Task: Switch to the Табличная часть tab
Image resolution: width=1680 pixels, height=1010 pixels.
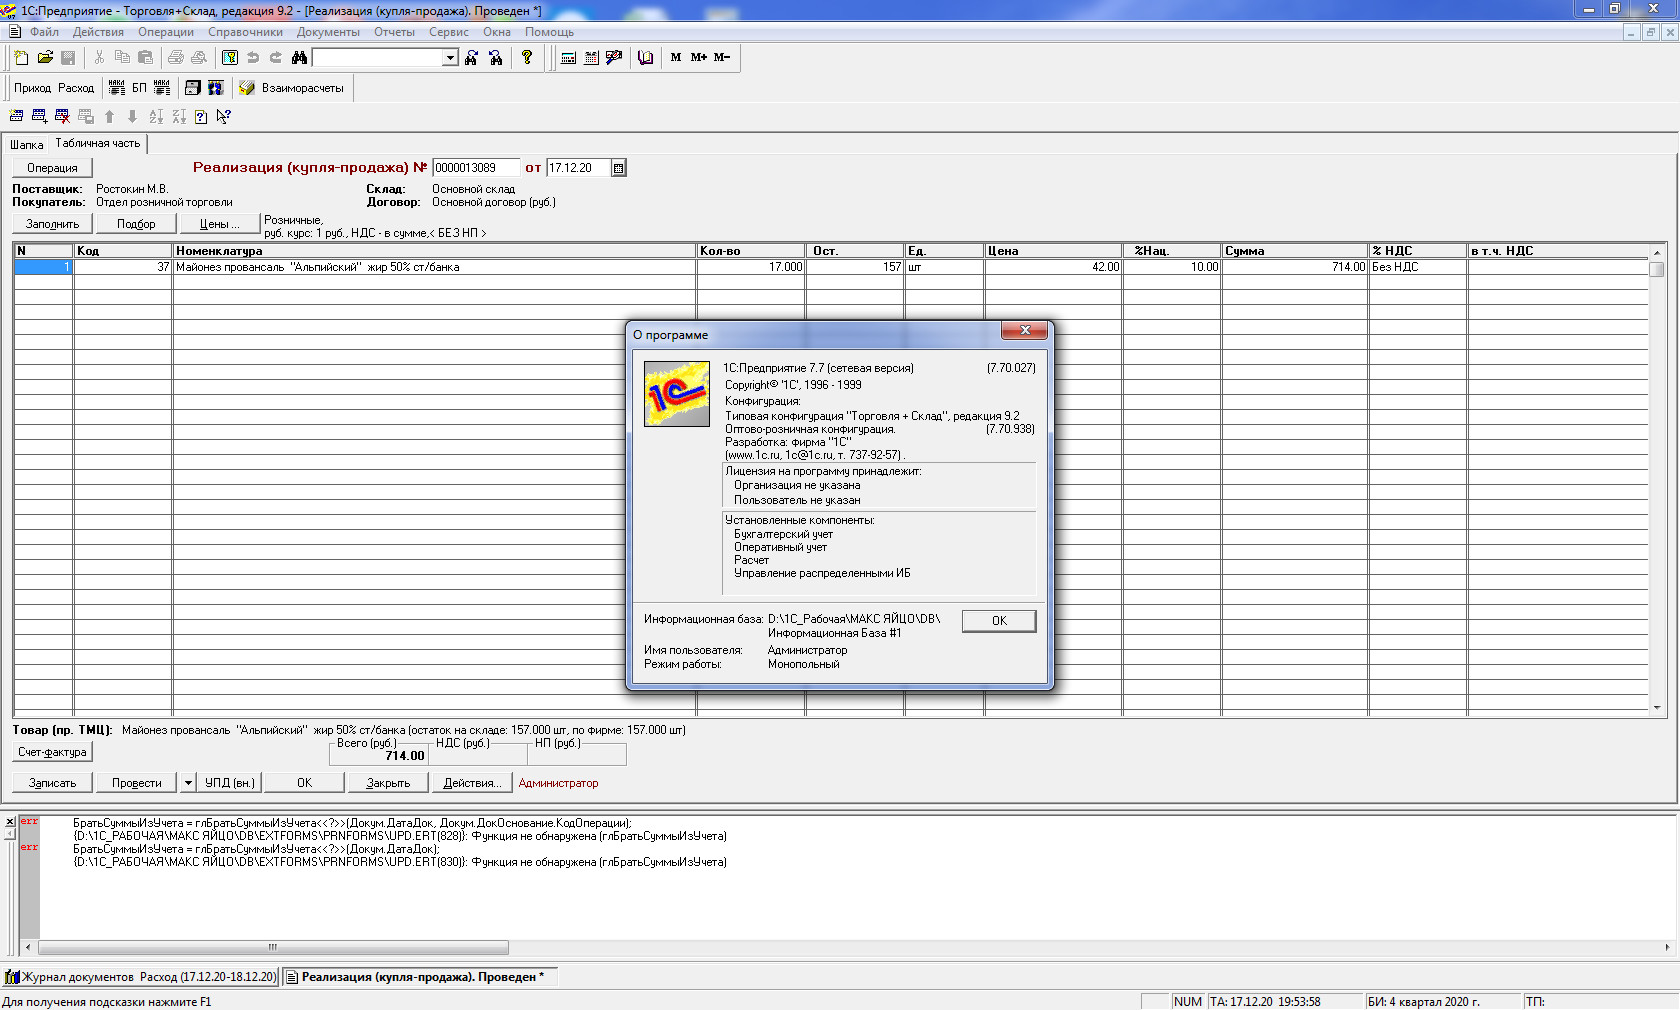Action: point(98,144)
